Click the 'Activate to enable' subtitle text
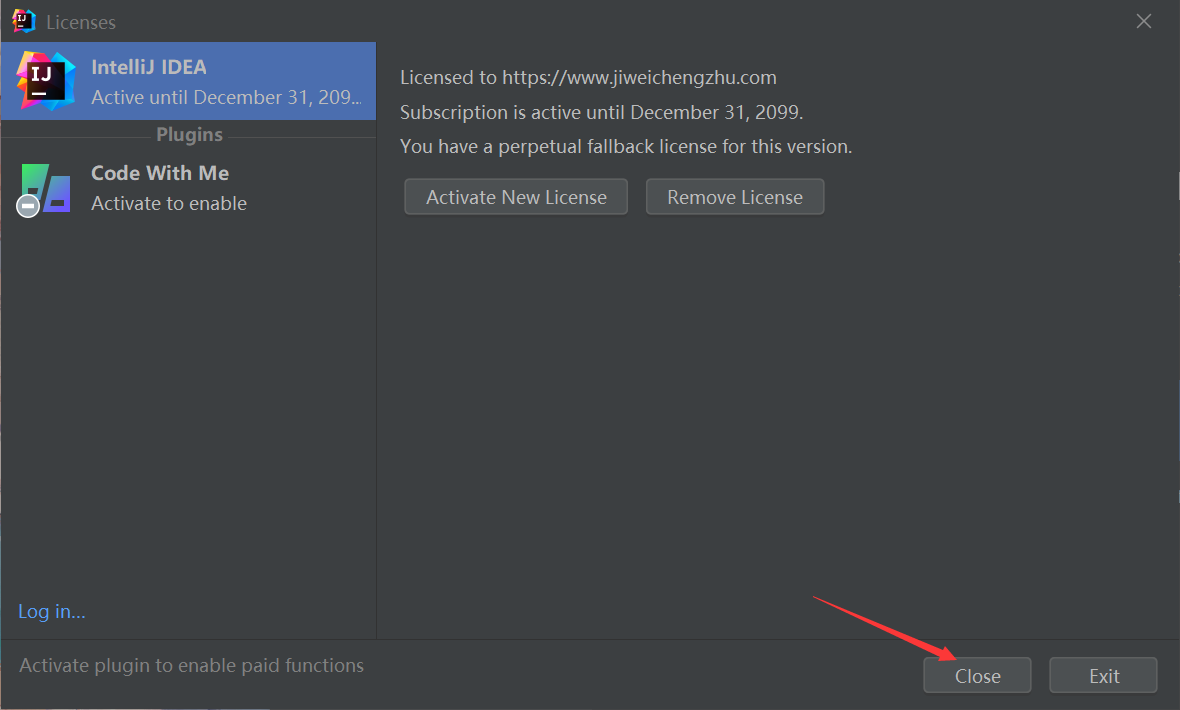 [x=169, y=203]
